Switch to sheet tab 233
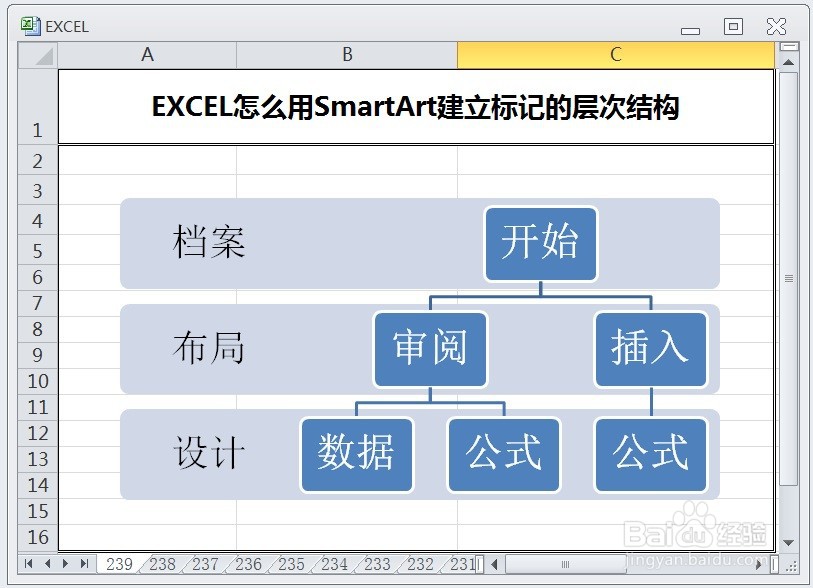Screen dimensions: 813x588 (x=377, y=564)
